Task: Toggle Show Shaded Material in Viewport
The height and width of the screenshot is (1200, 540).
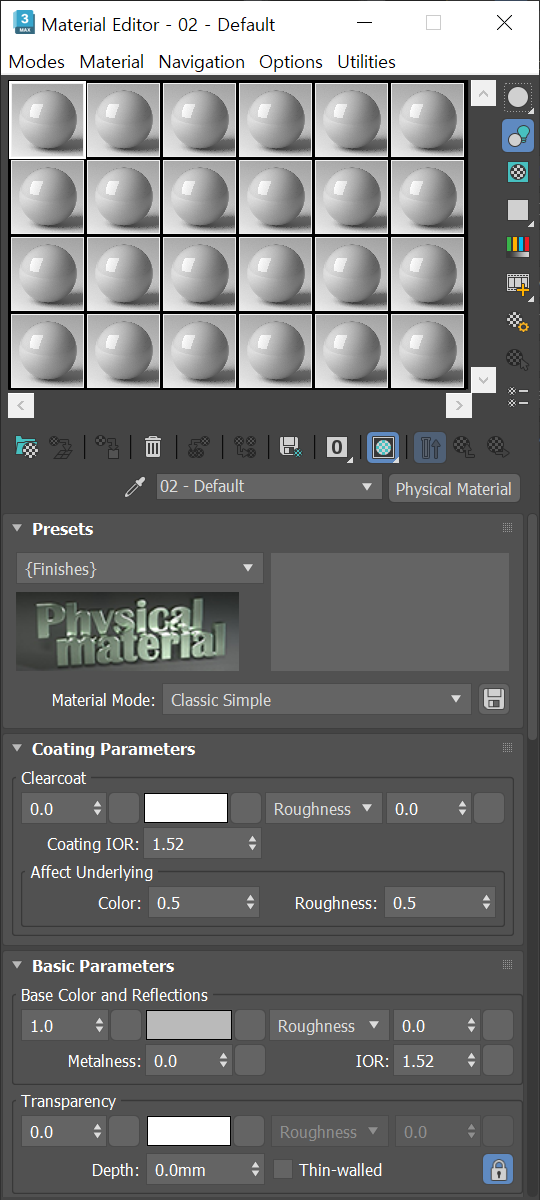Action: 383,447
